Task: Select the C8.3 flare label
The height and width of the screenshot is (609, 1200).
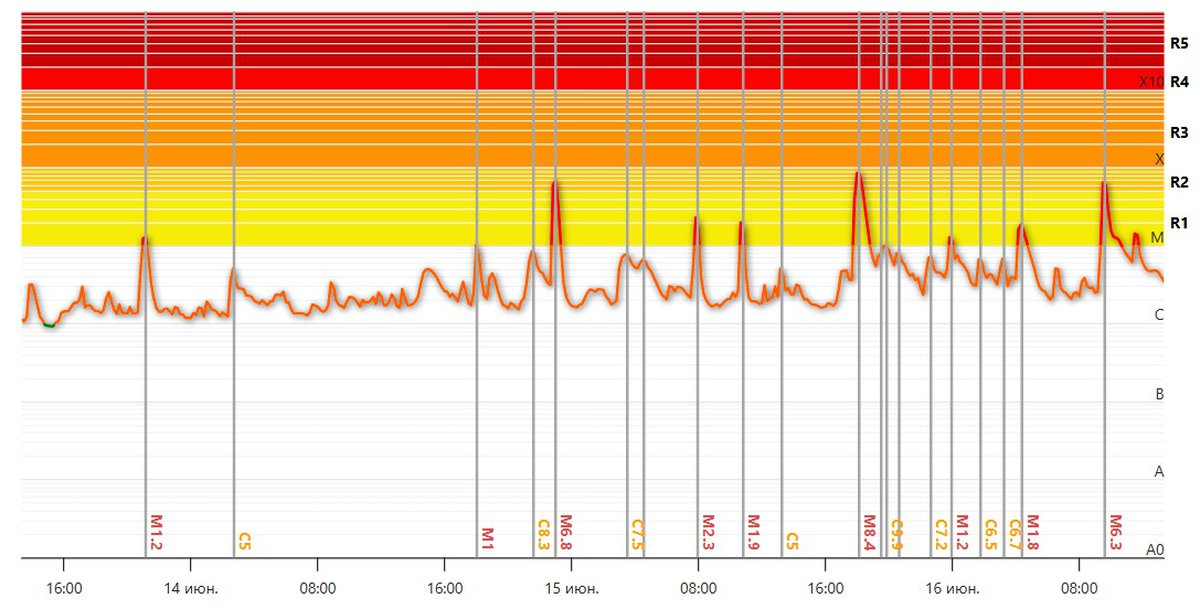Action: pos(543,534)
